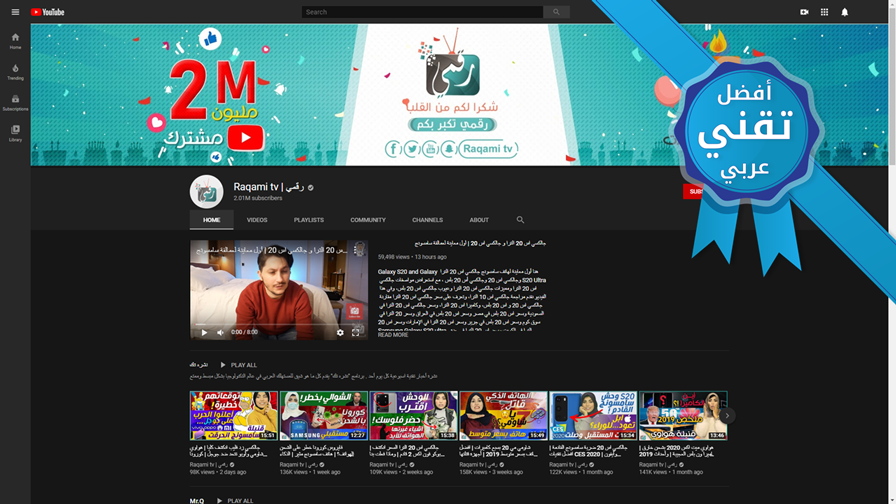Switch to the COMMUNITY tab
Screen dimensions: 896x504
[368, 220]
